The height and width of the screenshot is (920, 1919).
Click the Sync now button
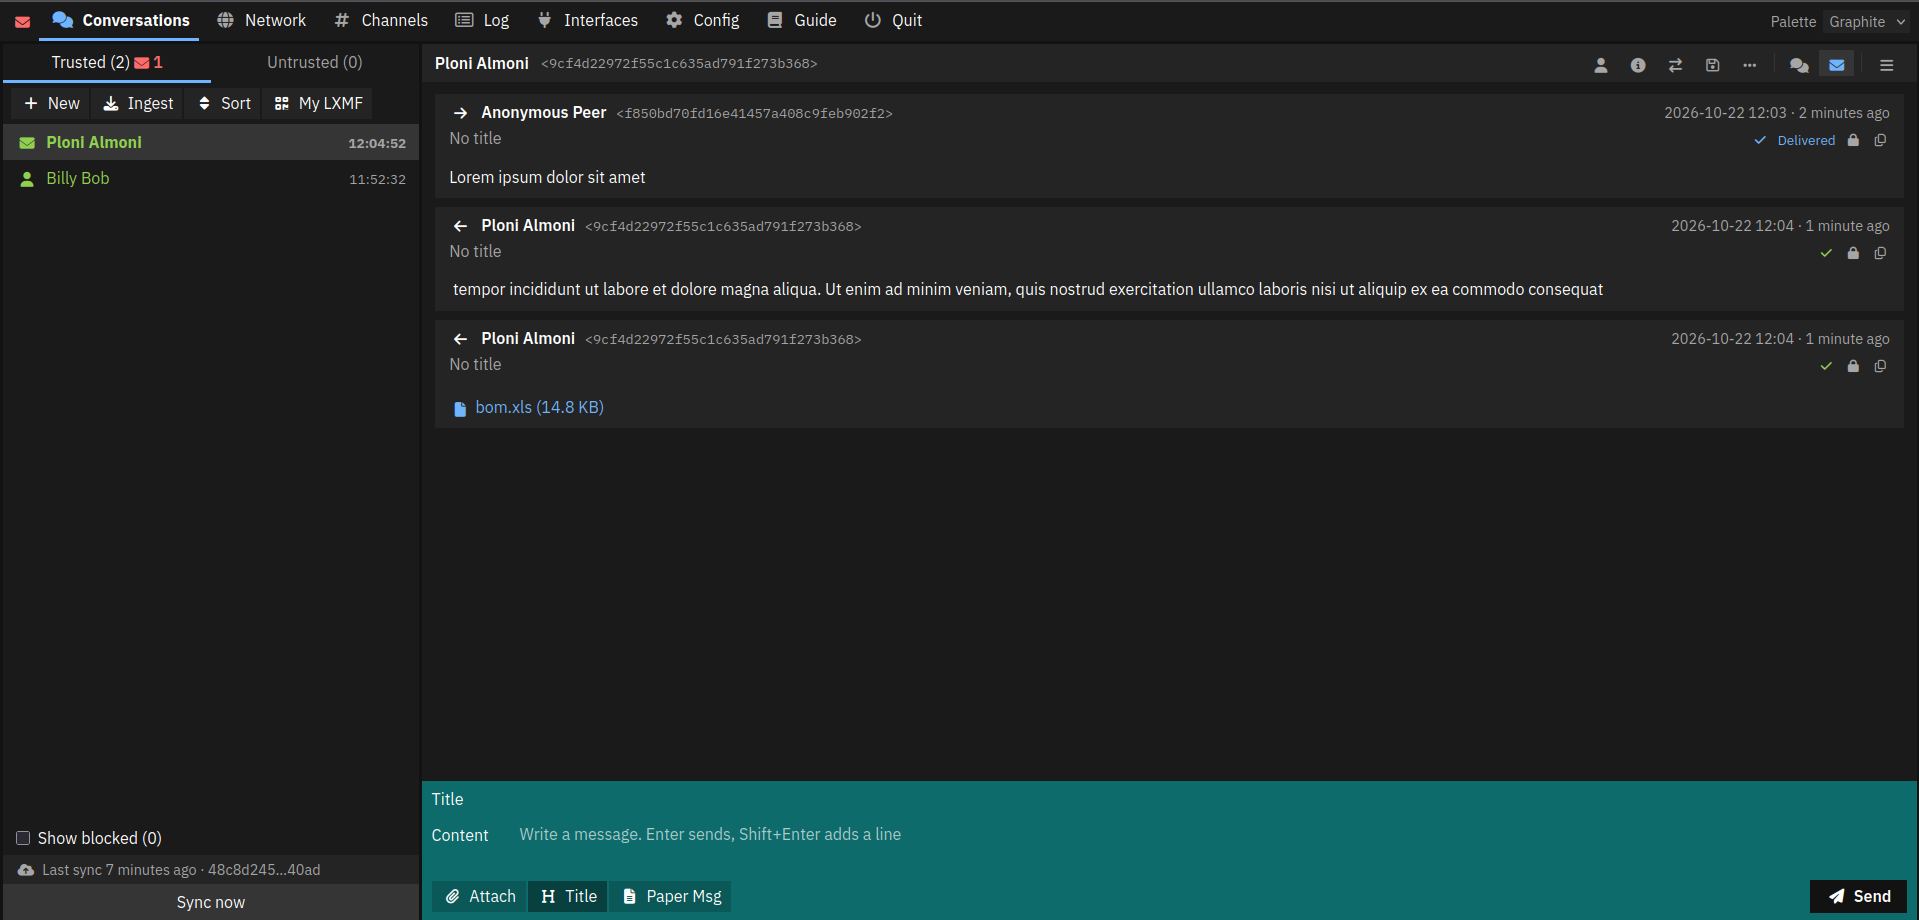(211, 902)
